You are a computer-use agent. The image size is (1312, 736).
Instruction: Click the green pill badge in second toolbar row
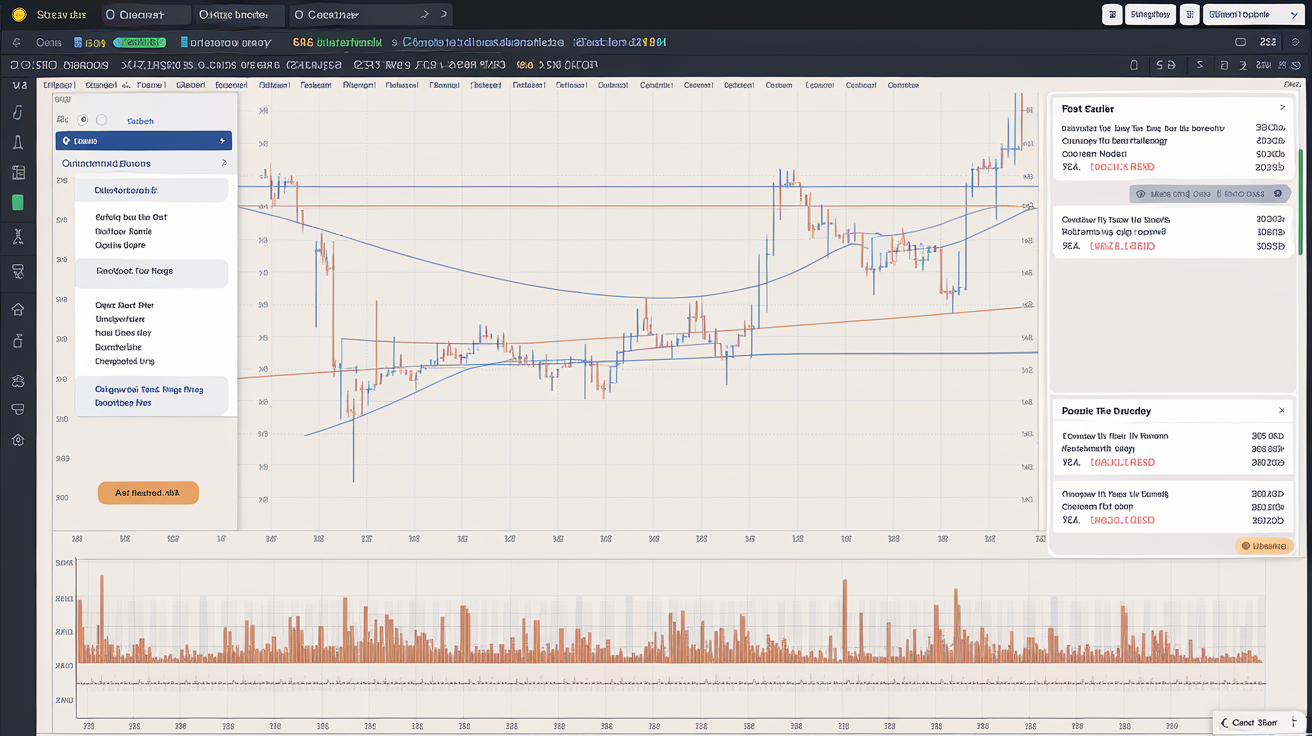140,43
